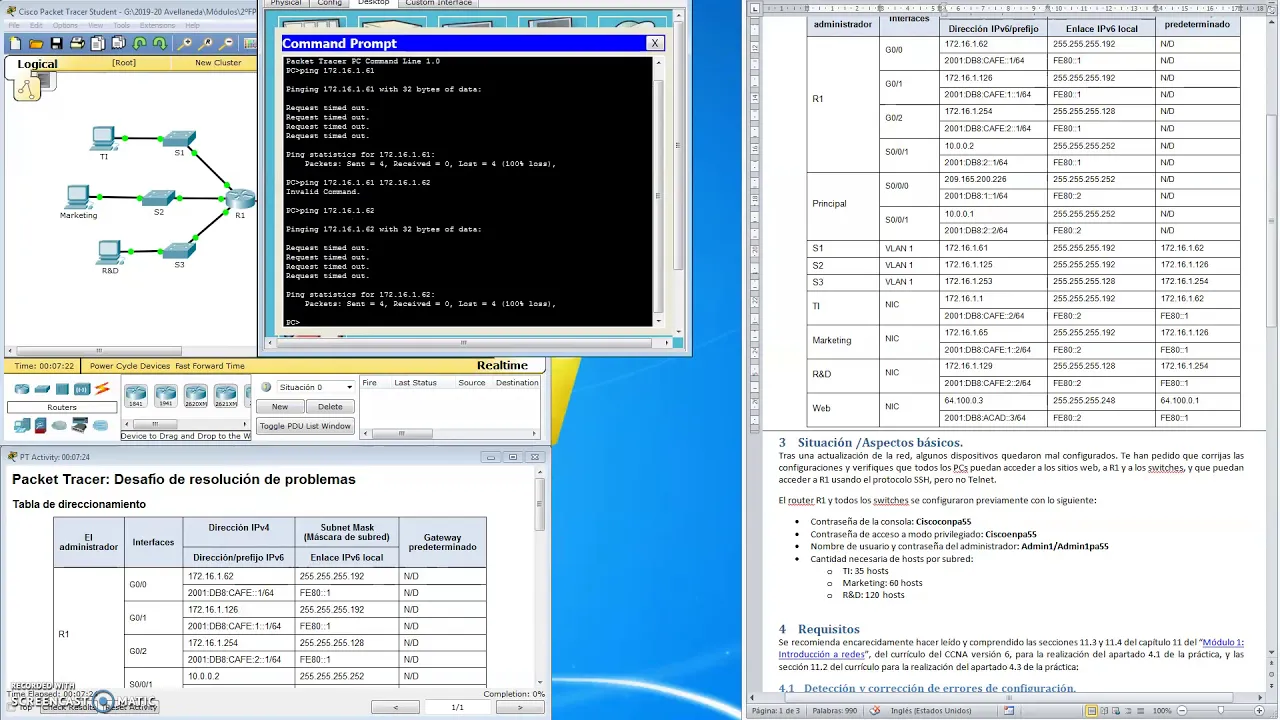
Task: Click the Print icon in the toolbar
Action: (77, 43)
